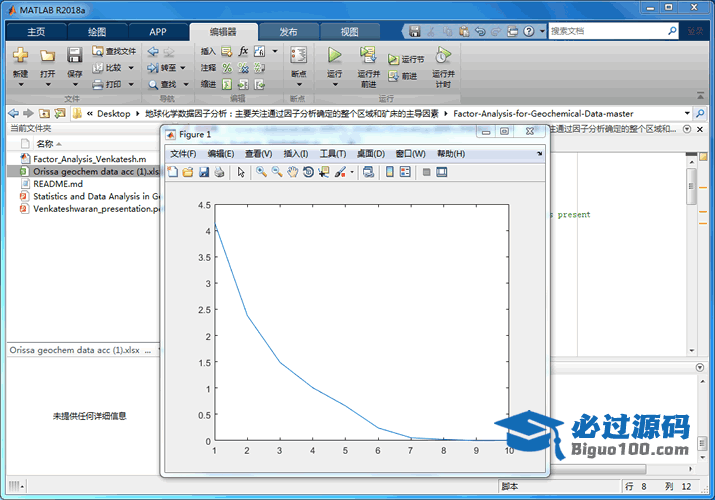Open 帮助(H) menu in Figure 1
The image size is (715, 500).
pyautogui.click(x=451, y=154)
